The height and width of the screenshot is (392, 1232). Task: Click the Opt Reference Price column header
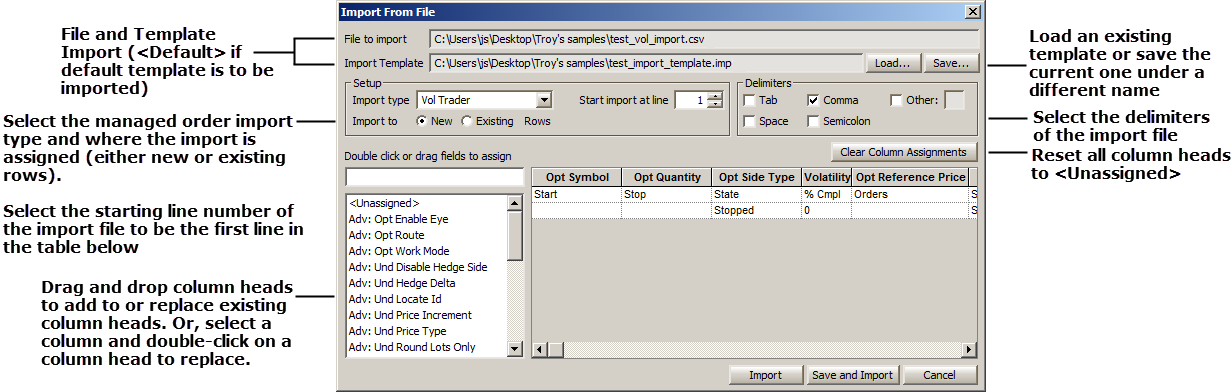coord(910,177)
